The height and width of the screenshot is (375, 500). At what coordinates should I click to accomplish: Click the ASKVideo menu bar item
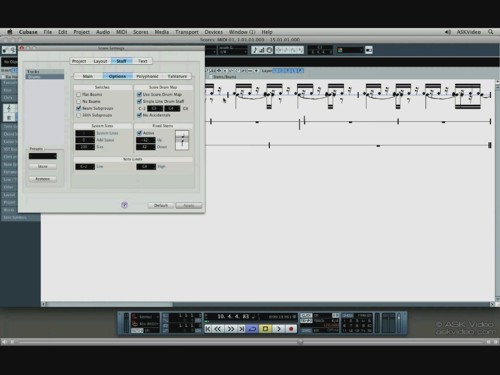468,32
